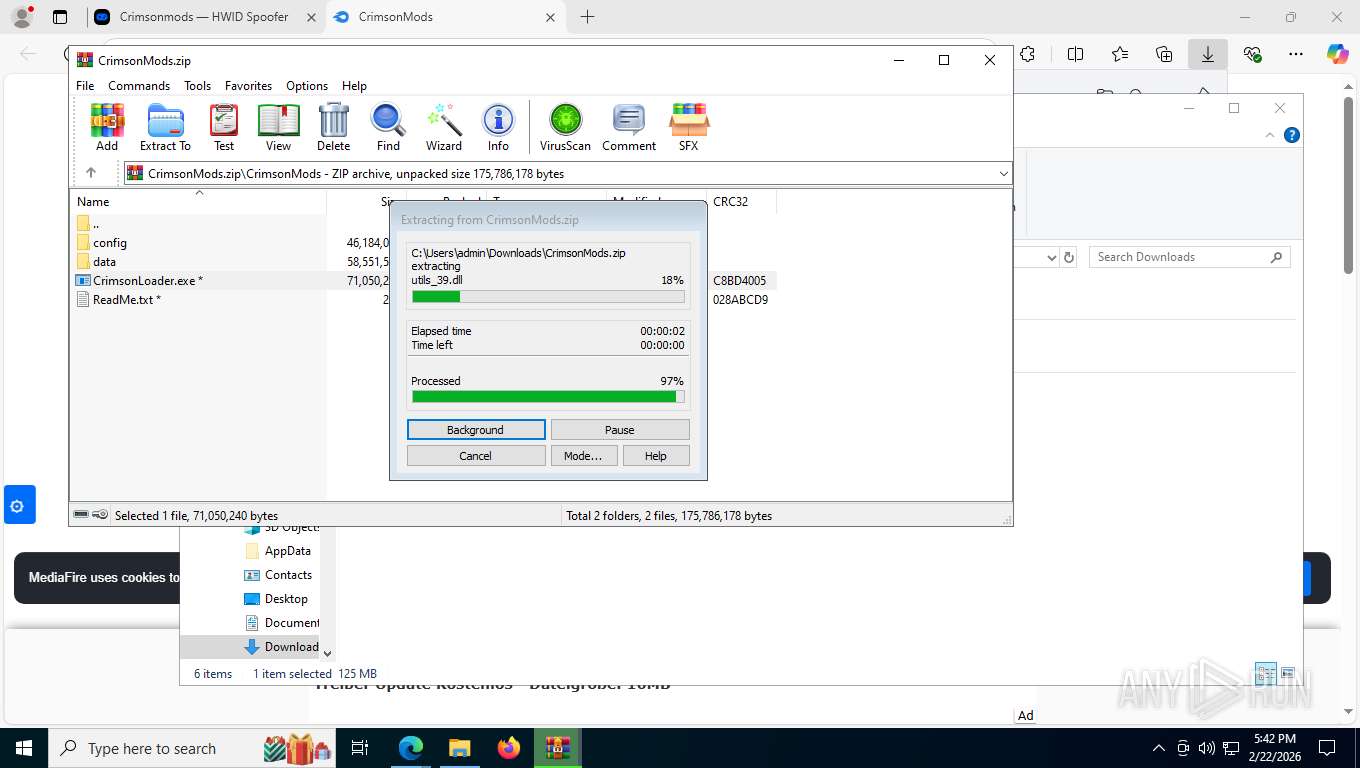The image size is (1360, 768).
Task: Click the Mode... button
Action: (x=583, y=455)
